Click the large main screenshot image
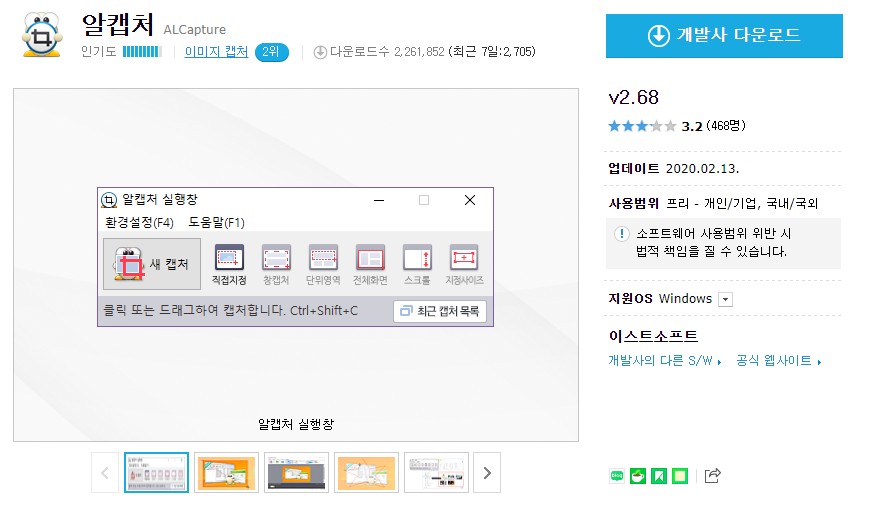 pyautogui.click(x=296, y=265)
